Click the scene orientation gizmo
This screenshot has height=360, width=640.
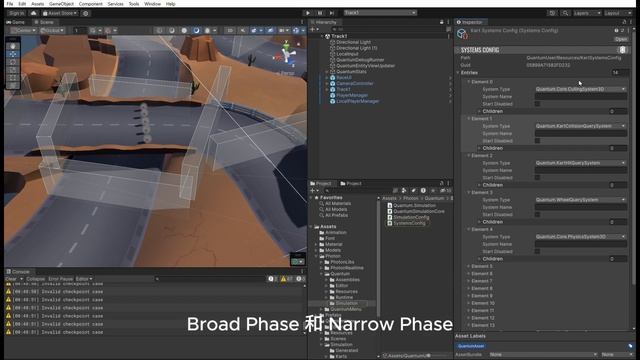pyautogui.click(x=287, y=55)
